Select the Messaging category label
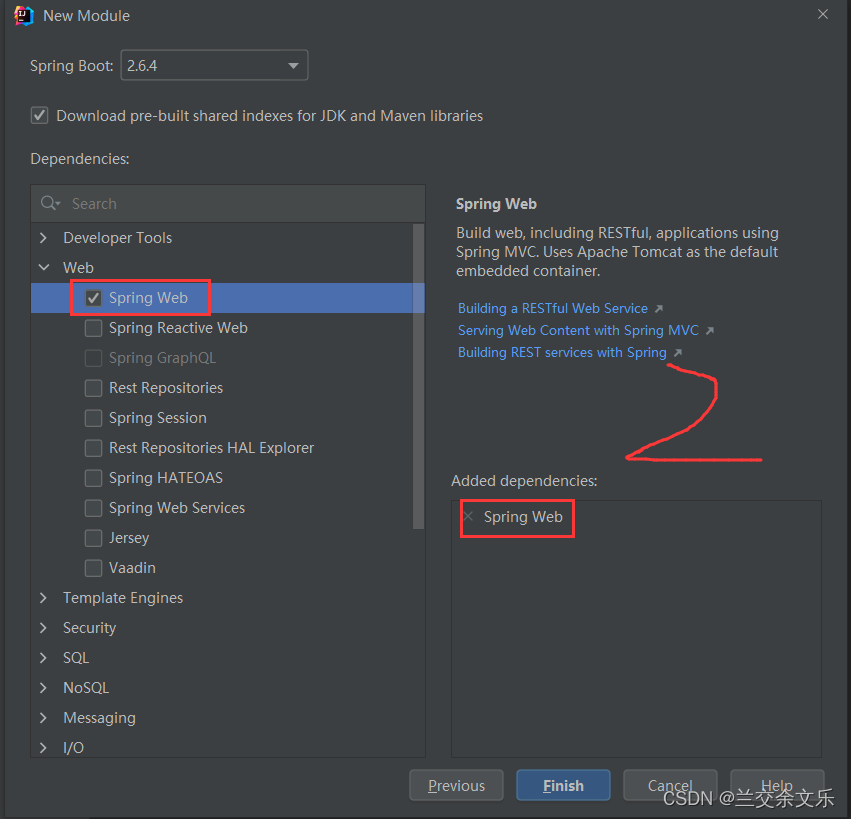 click(99, 718)
